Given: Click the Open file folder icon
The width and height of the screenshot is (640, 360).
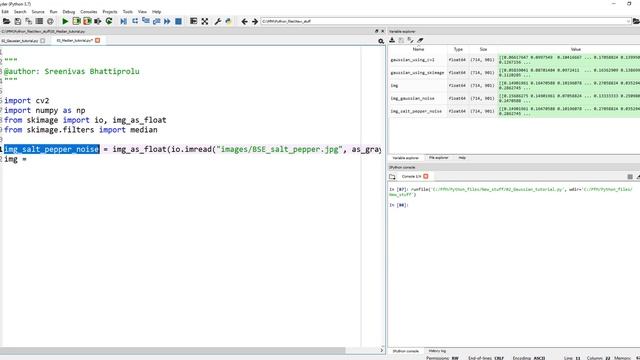Looking at the screenshot, I should tap(7, 21).
